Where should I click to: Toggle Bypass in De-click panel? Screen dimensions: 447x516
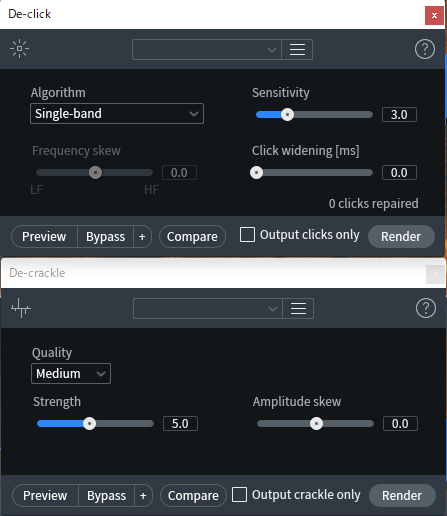[x=105, y=237]
